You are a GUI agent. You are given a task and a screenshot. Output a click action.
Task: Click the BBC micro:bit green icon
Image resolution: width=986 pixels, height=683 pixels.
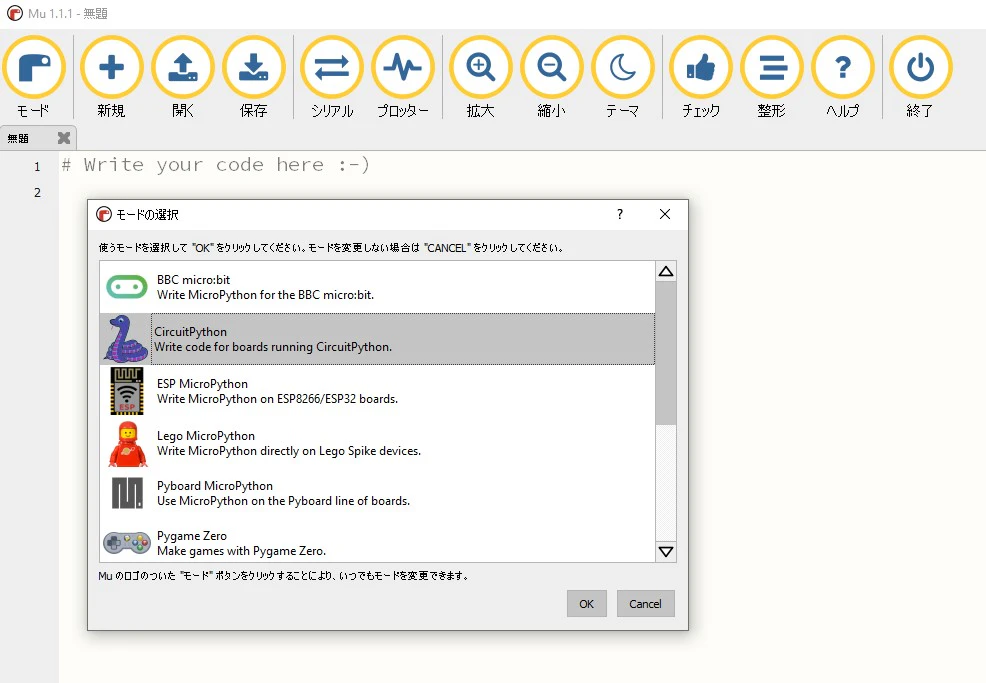127,287
